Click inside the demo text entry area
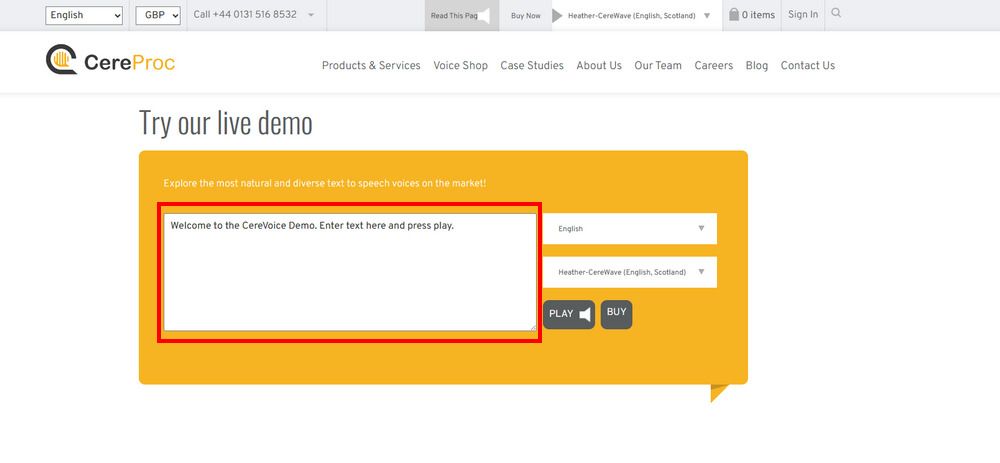1000x463 pixels. 349,272
